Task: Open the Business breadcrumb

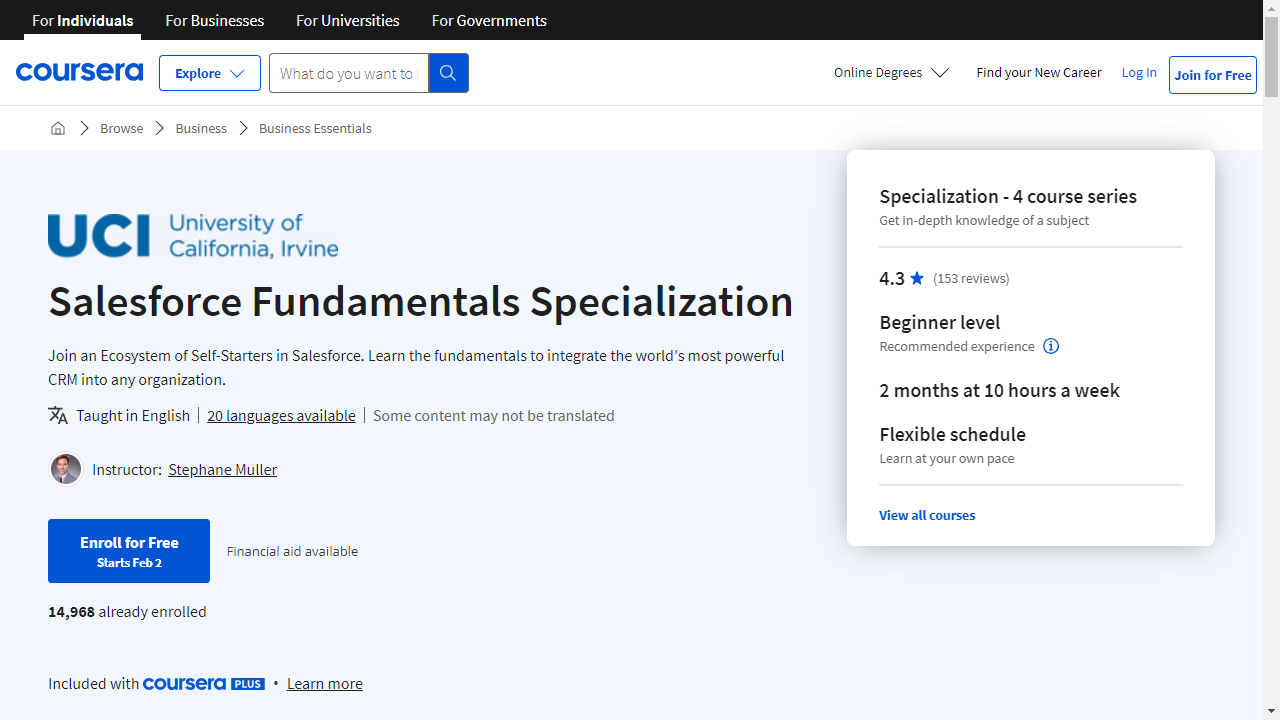Action: [x=201, y=128]
